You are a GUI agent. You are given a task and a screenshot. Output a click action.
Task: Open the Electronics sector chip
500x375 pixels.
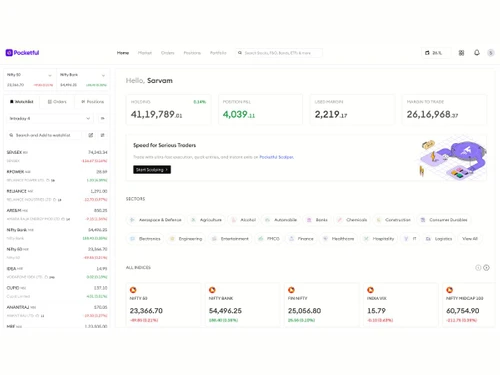[145, 239]
